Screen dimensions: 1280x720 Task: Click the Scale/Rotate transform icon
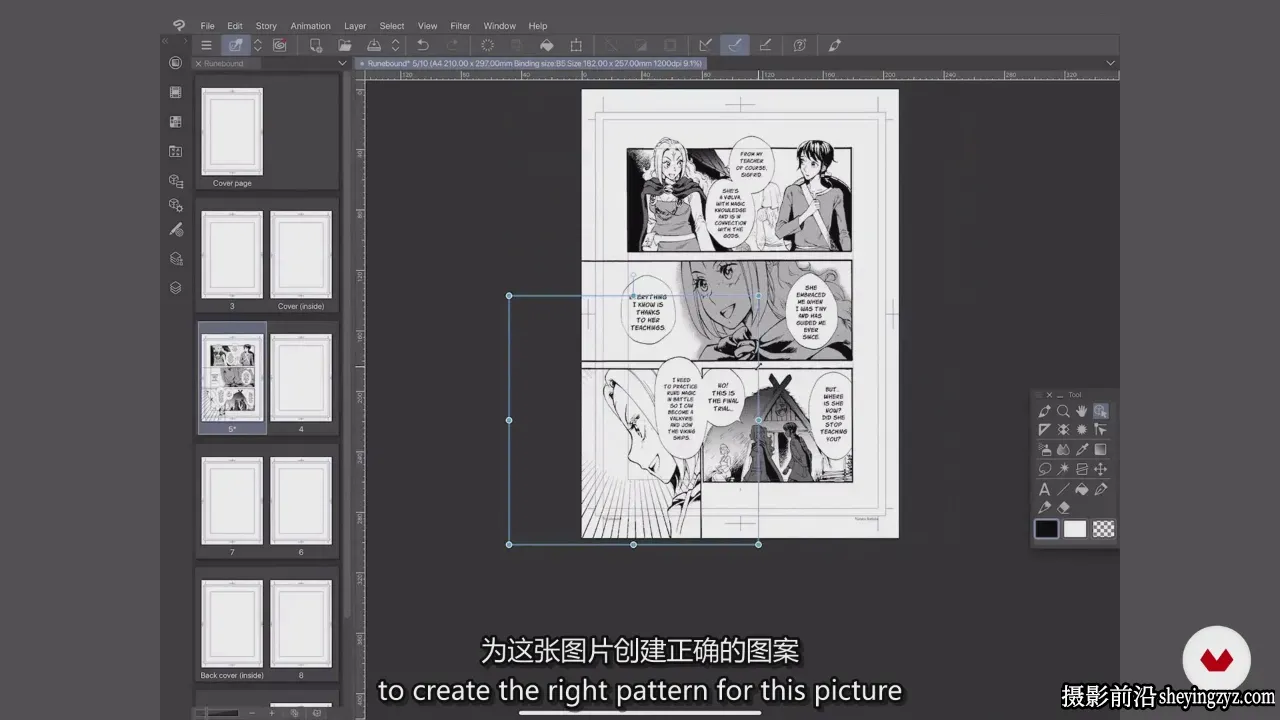coord(576,45)
